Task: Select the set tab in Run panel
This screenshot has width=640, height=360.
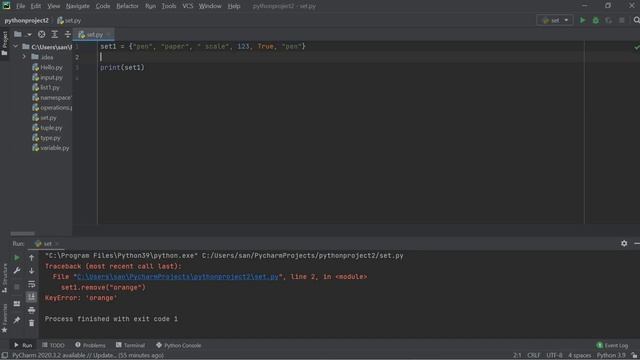Action: 46,244
